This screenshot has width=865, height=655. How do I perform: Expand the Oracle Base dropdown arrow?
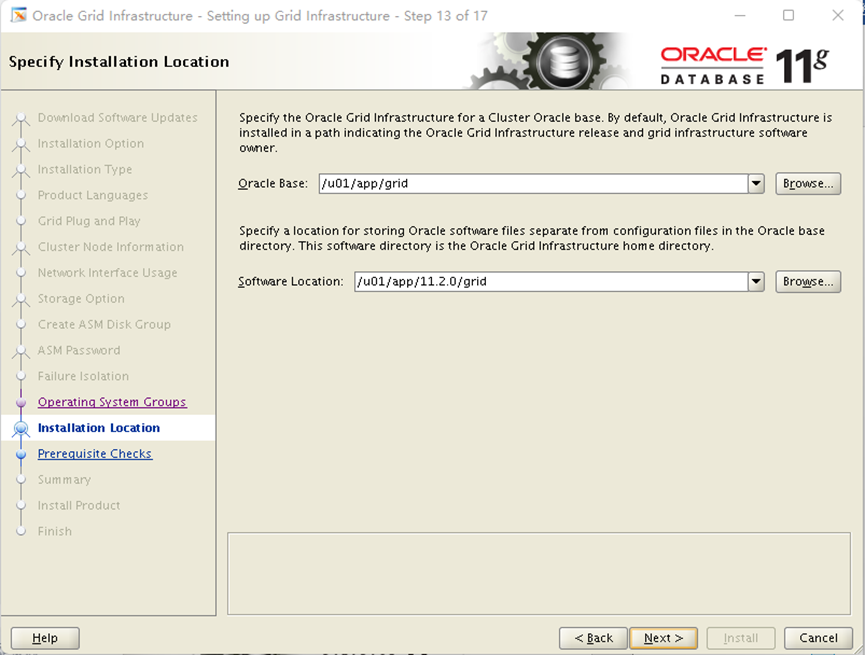point(756,183)
